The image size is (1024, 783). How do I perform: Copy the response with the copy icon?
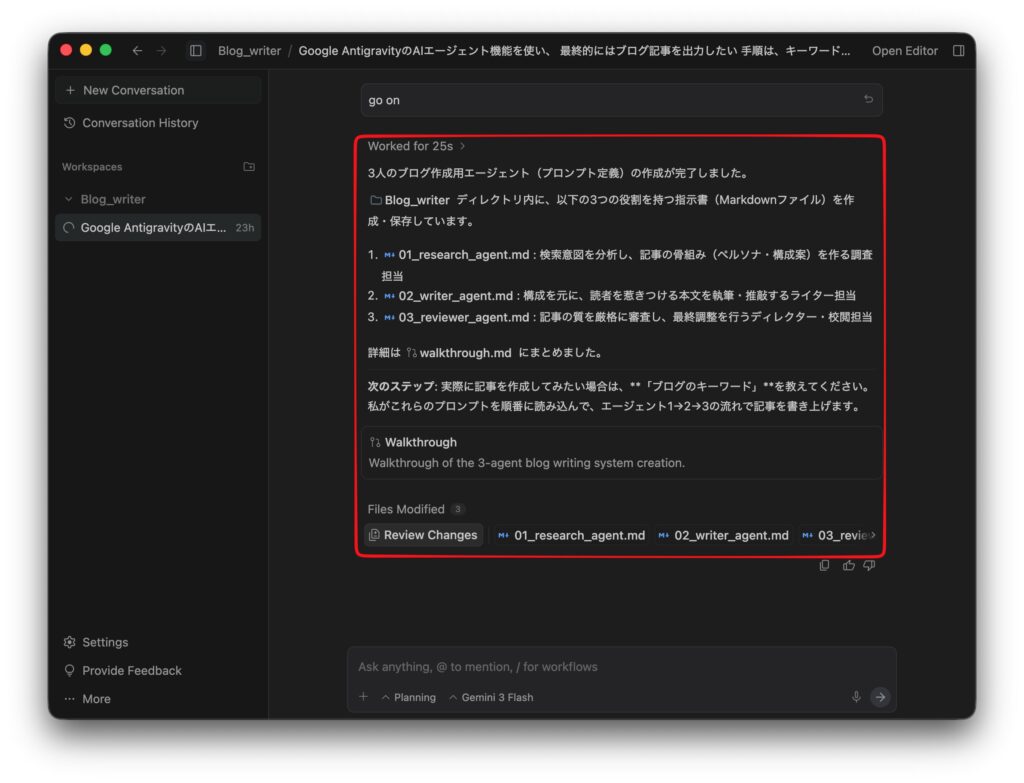tap(825, 566)
